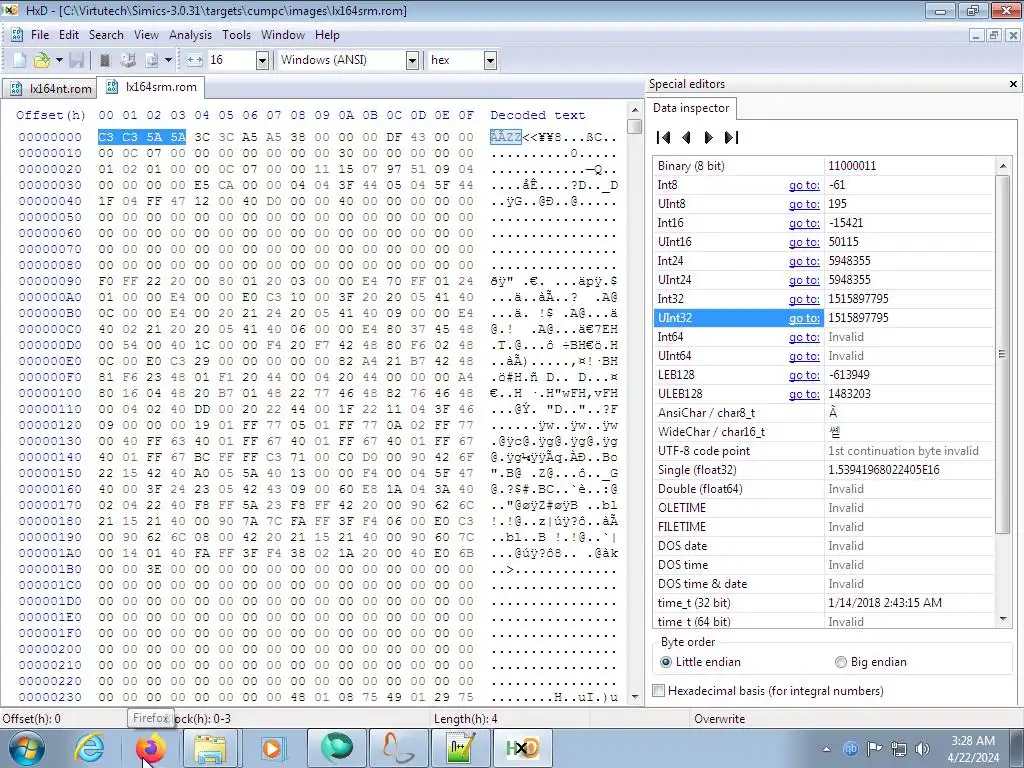The image size is (1024, 768).
Task: Open the View menu
Action: point(146,35)
